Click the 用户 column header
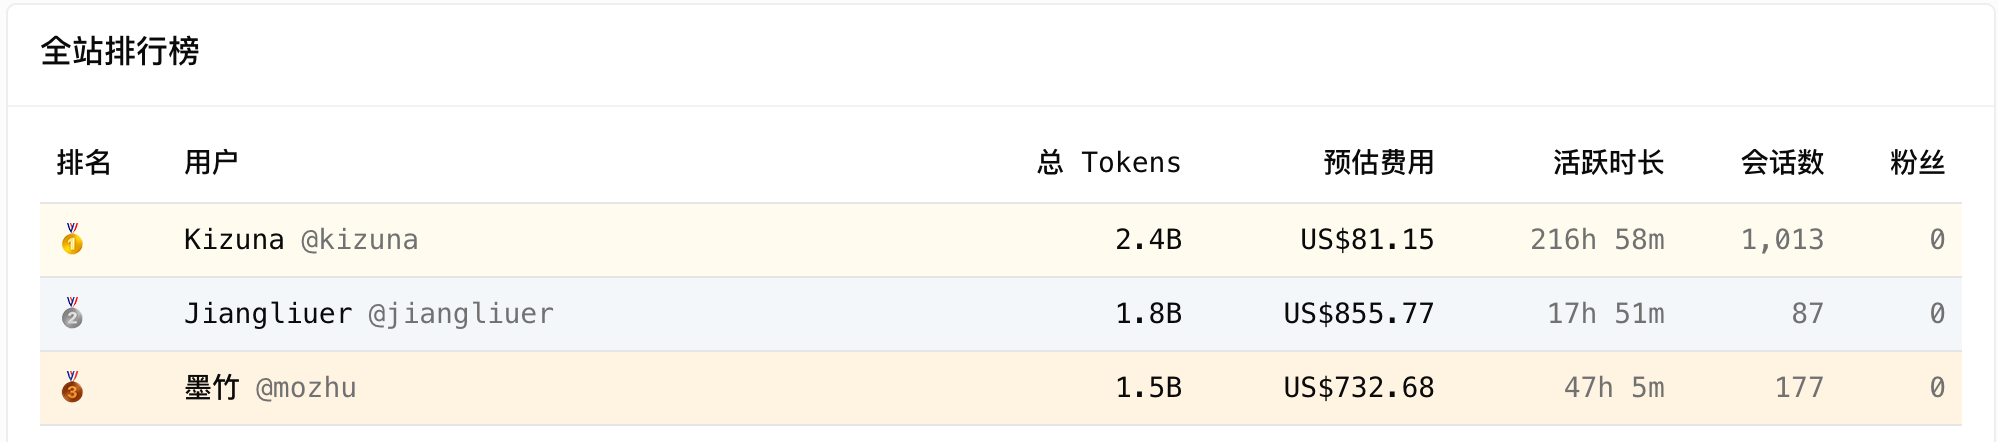1998x442 pixels. pos(211,162)
